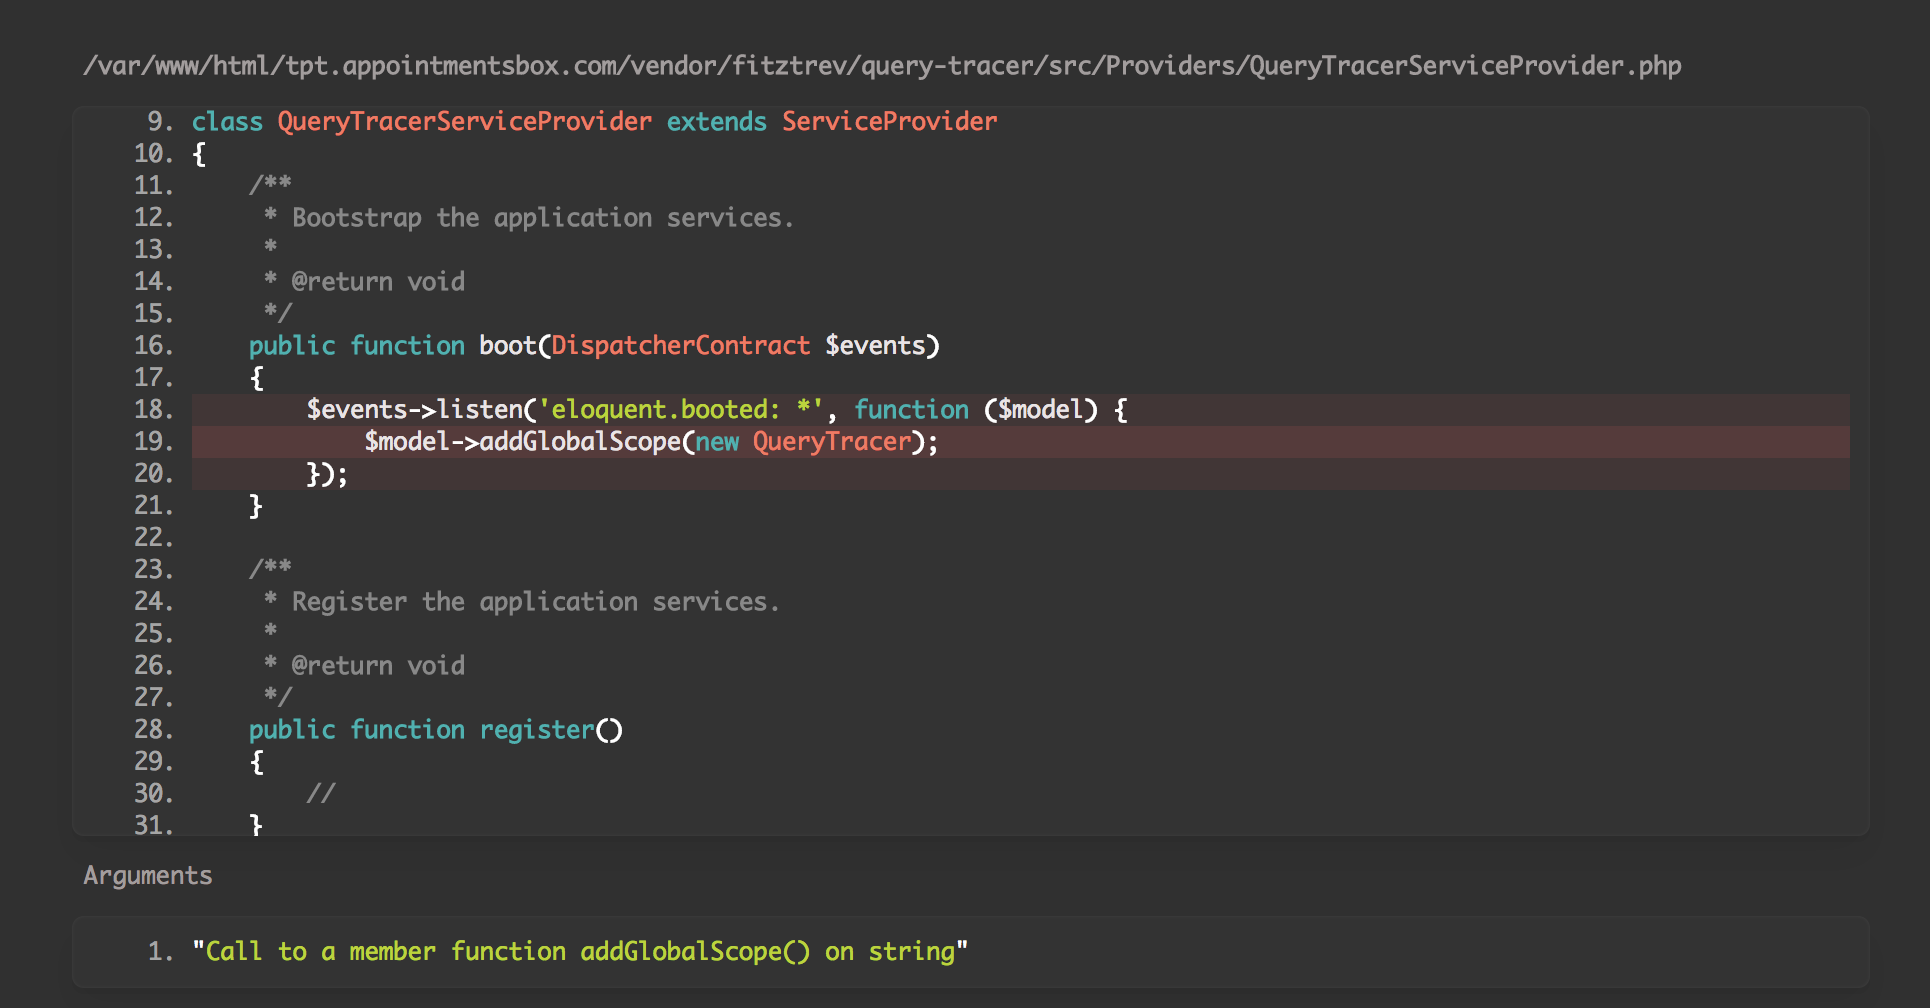Click argument number 1.
1930x1008 pixels.
point(160,951)
